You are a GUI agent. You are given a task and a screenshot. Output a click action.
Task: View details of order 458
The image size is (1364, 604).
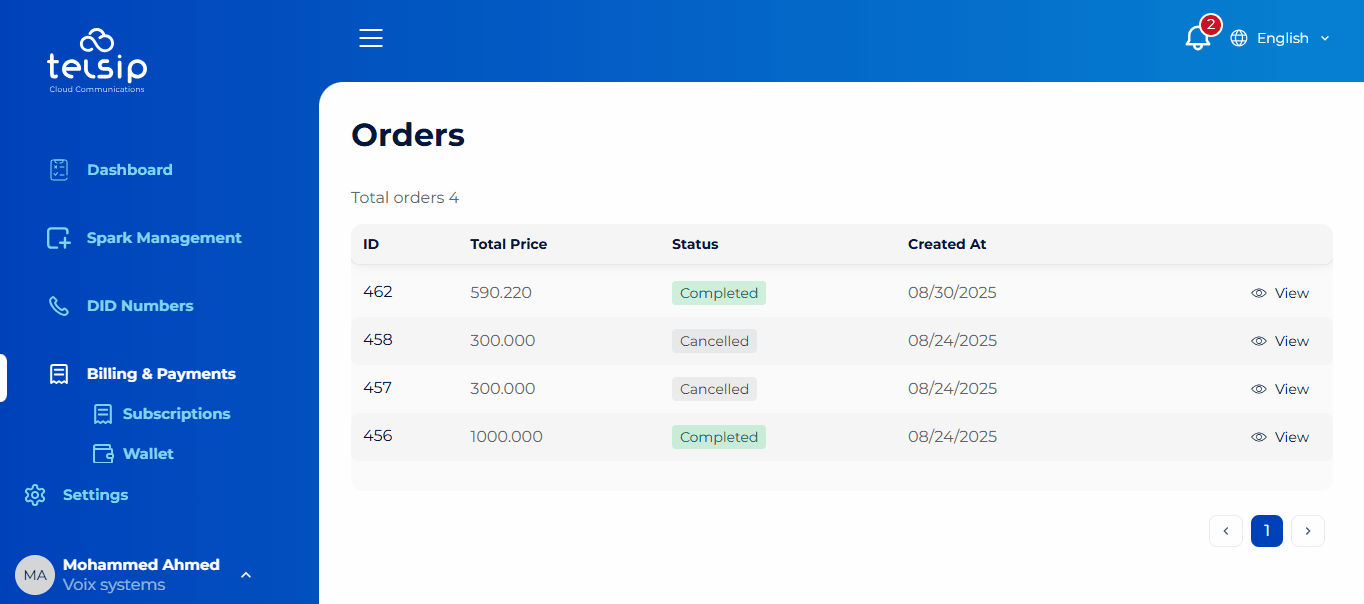[1280, 341]
